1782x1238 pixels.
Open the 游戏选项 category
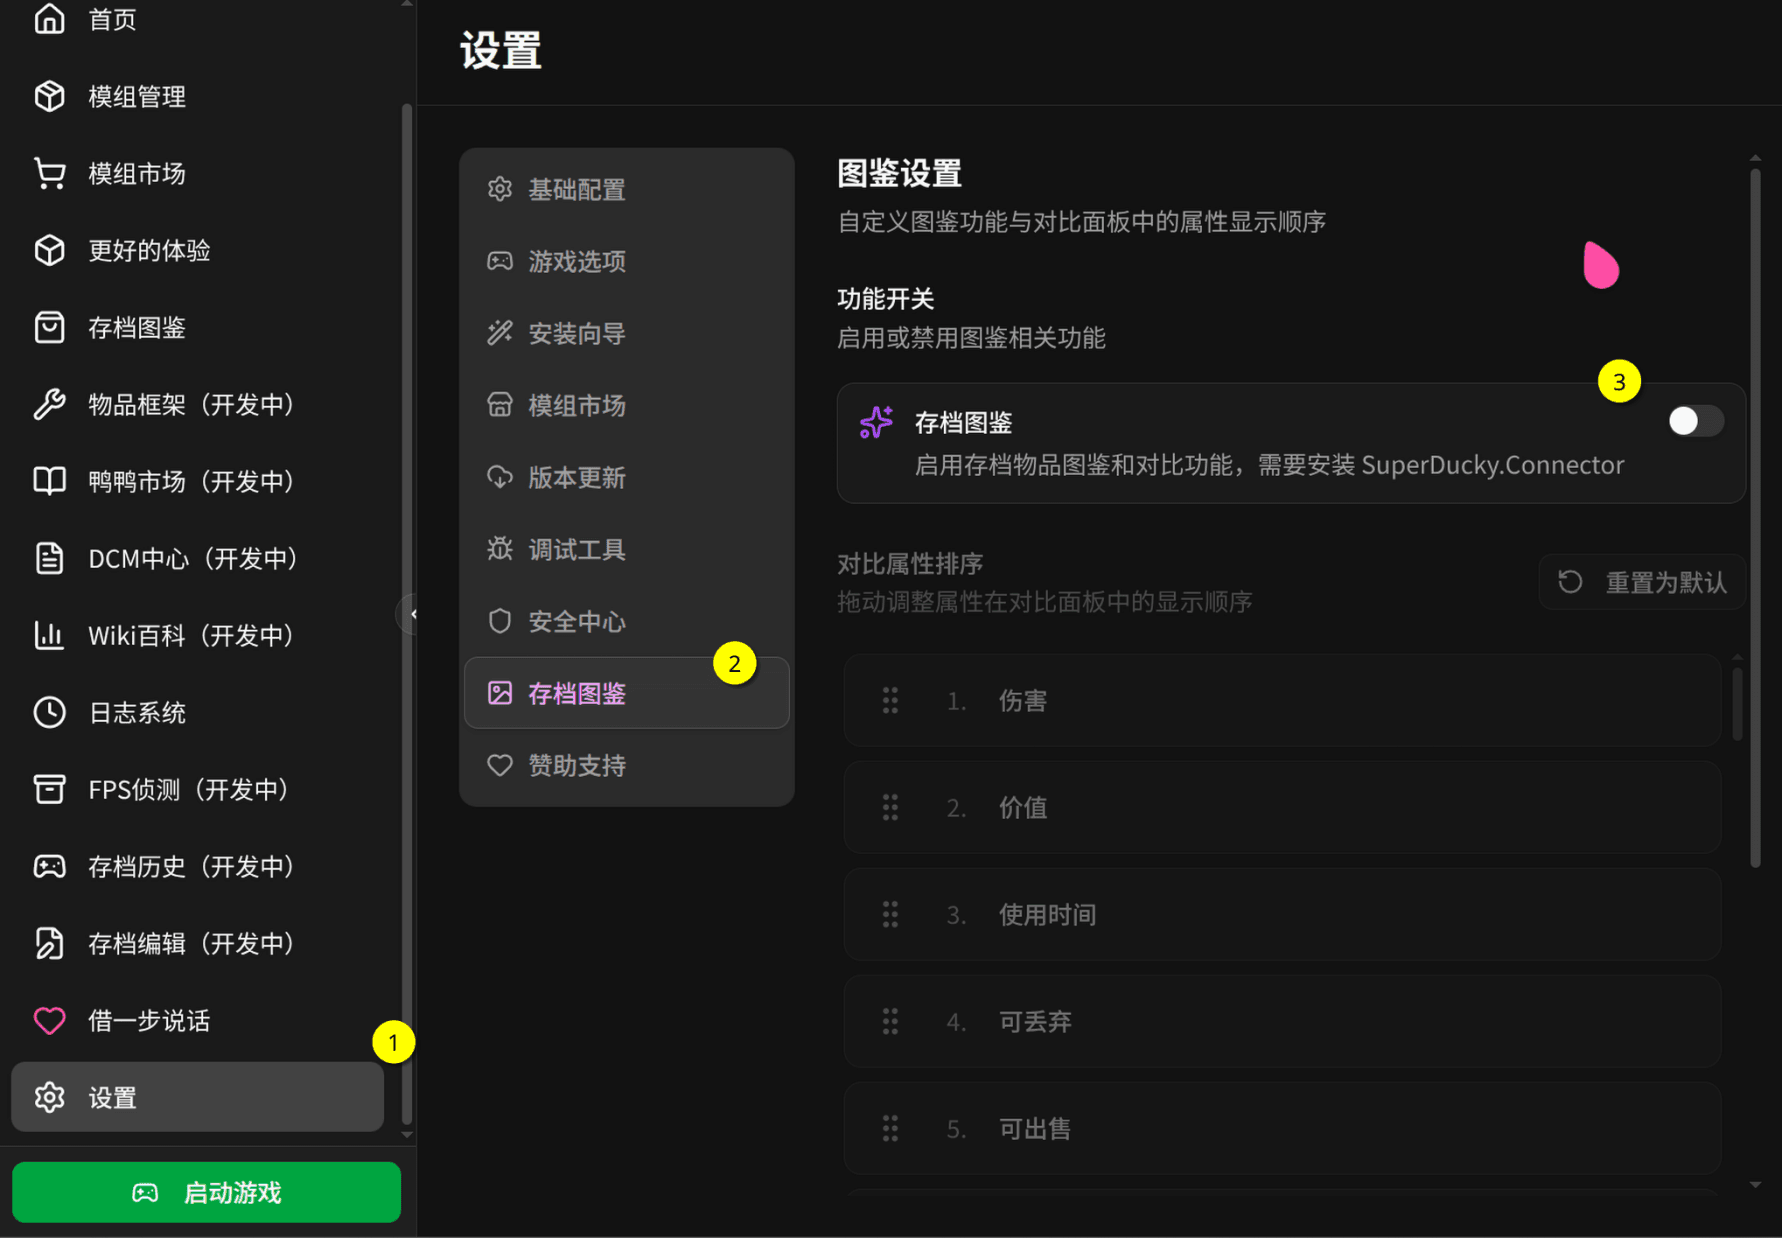point(576,261)
